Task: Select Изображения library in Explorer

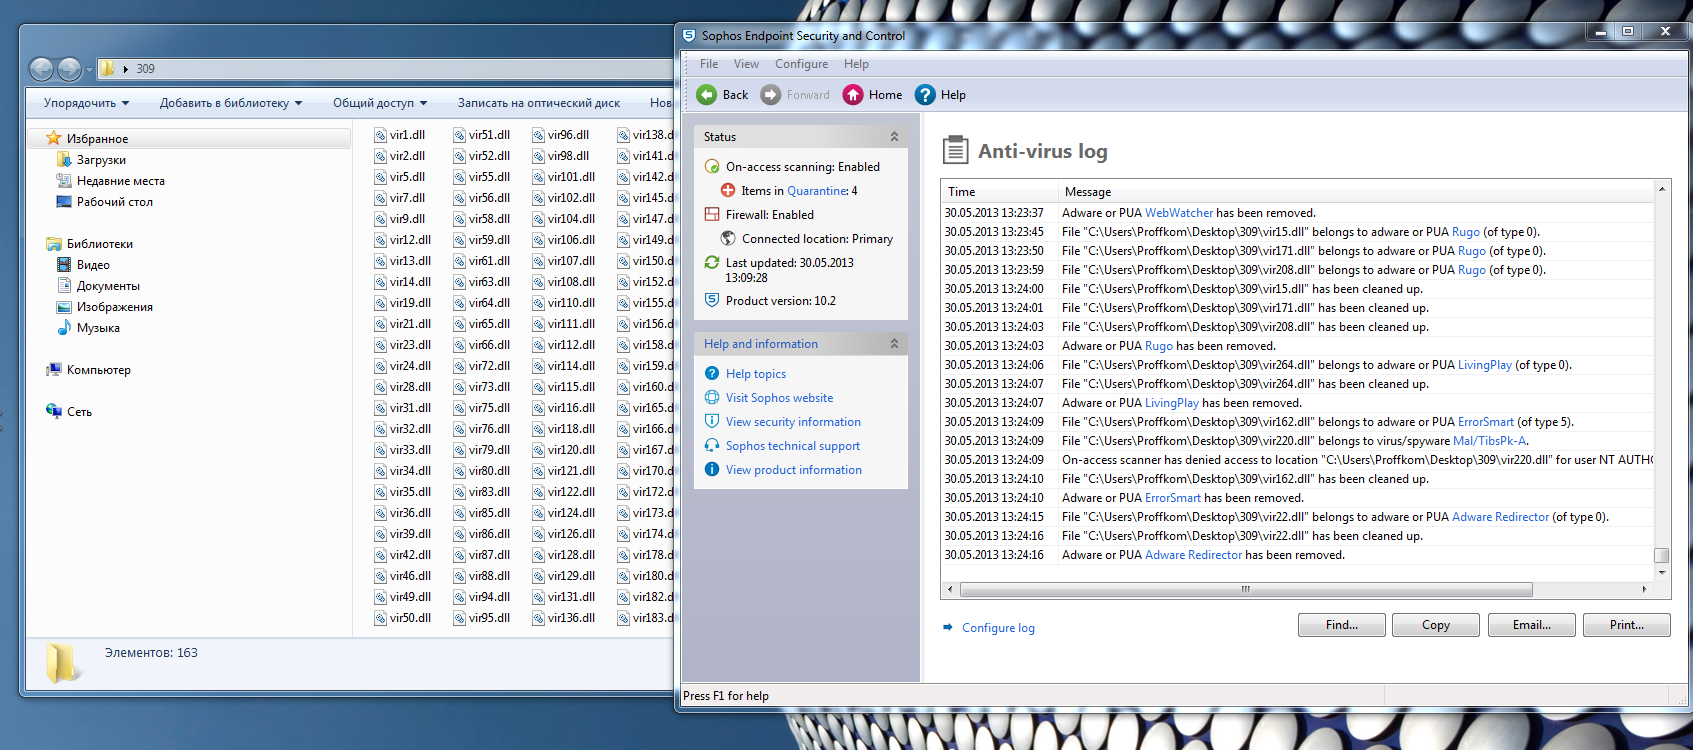Action: (x=115, y=307)
